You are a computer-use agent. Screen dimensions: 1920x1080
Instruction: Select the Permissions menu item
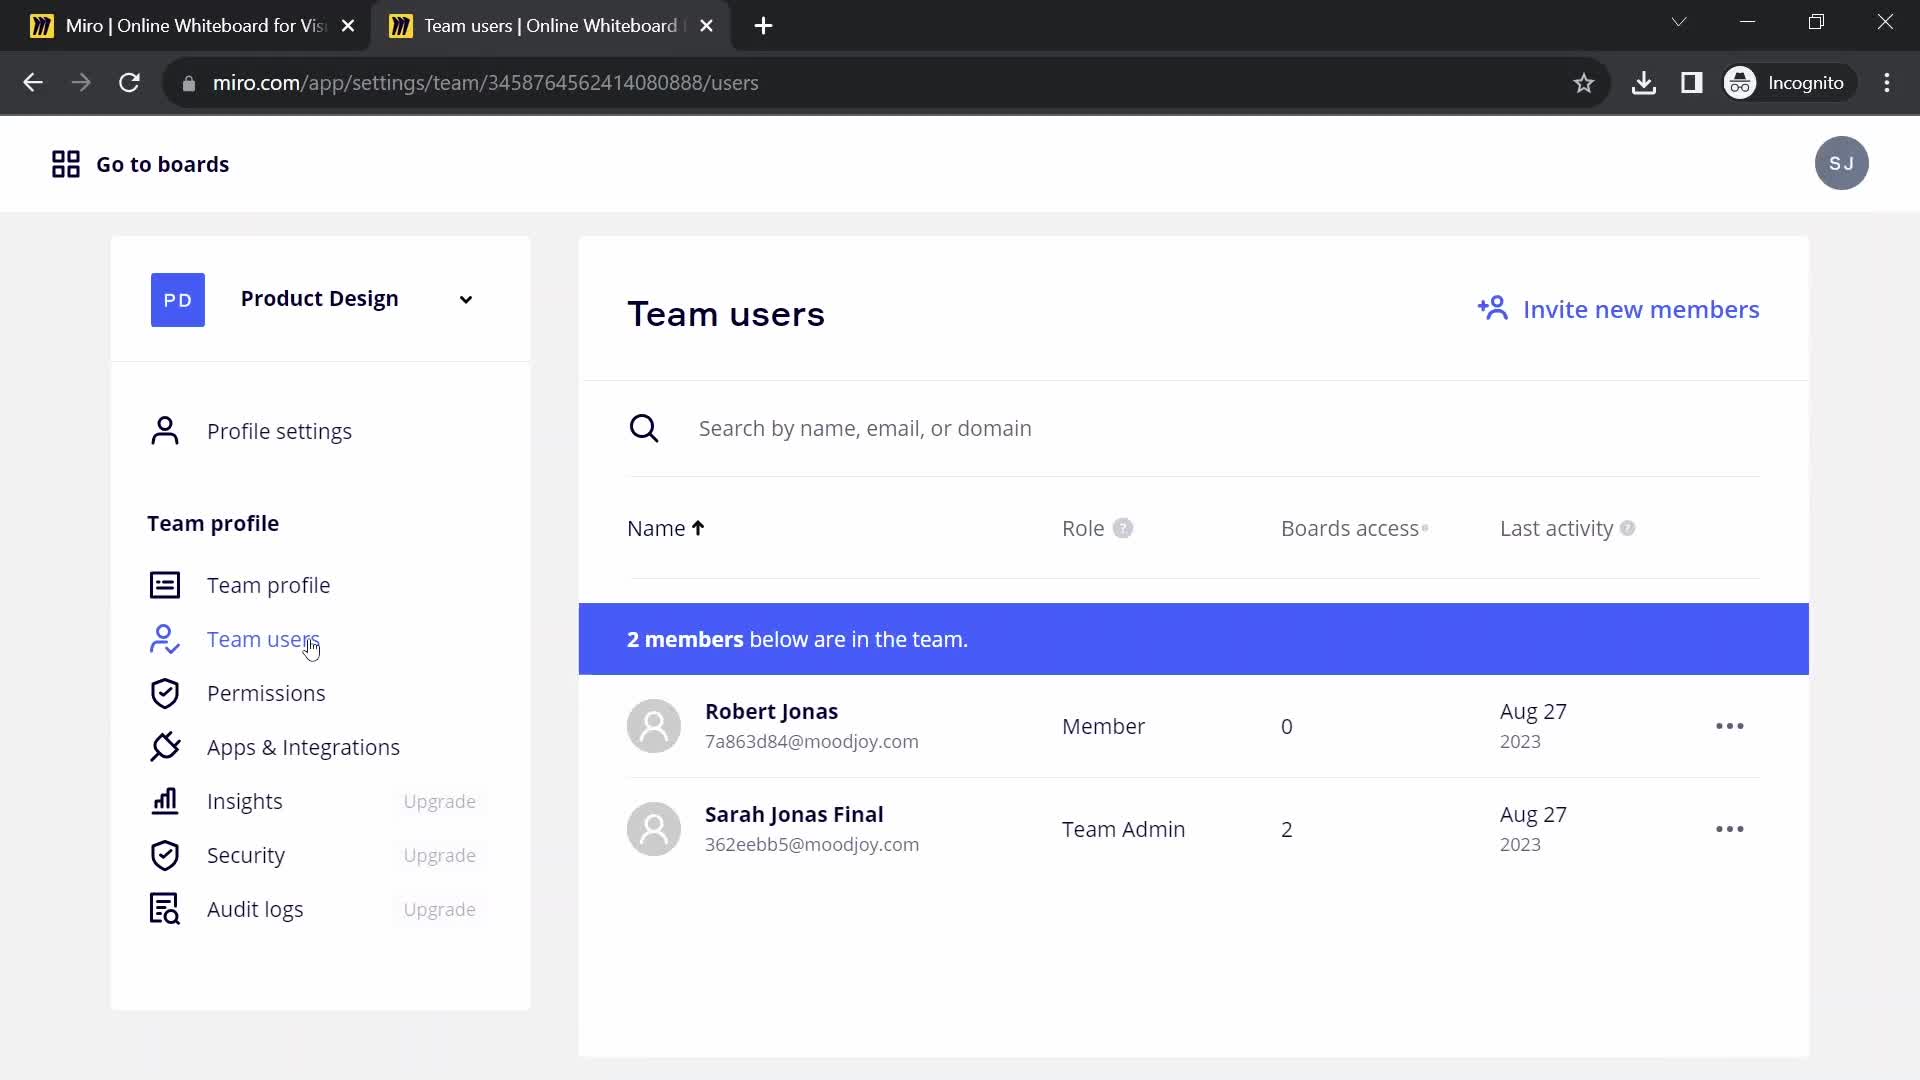(266, 692)
